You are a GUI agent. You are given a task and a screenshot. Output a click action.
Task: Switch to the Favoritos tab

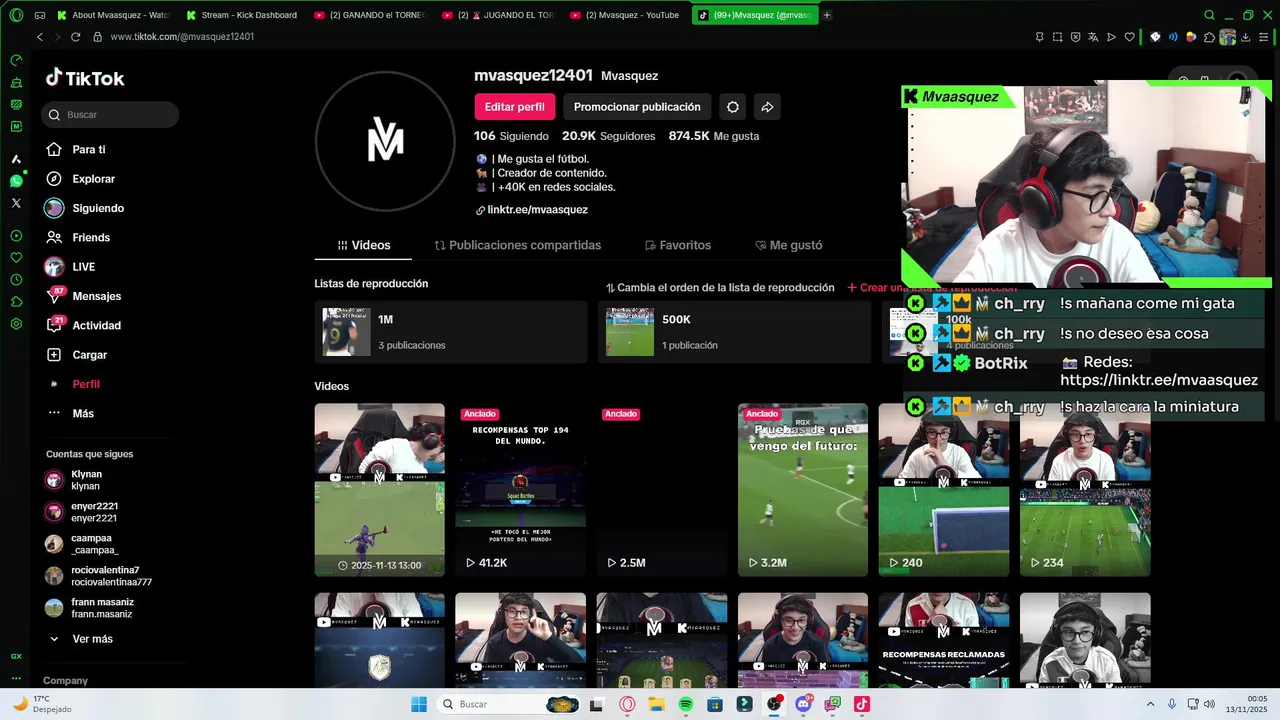tap(677, 245)
